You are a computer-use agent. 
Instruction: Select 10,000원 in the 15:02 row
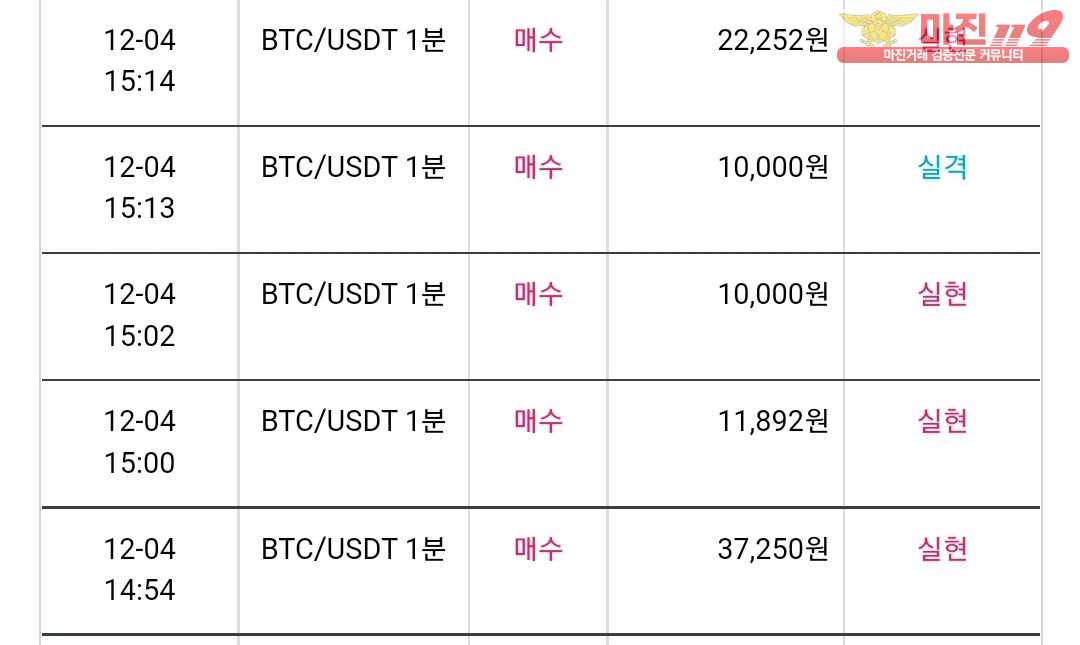point(773,294)
